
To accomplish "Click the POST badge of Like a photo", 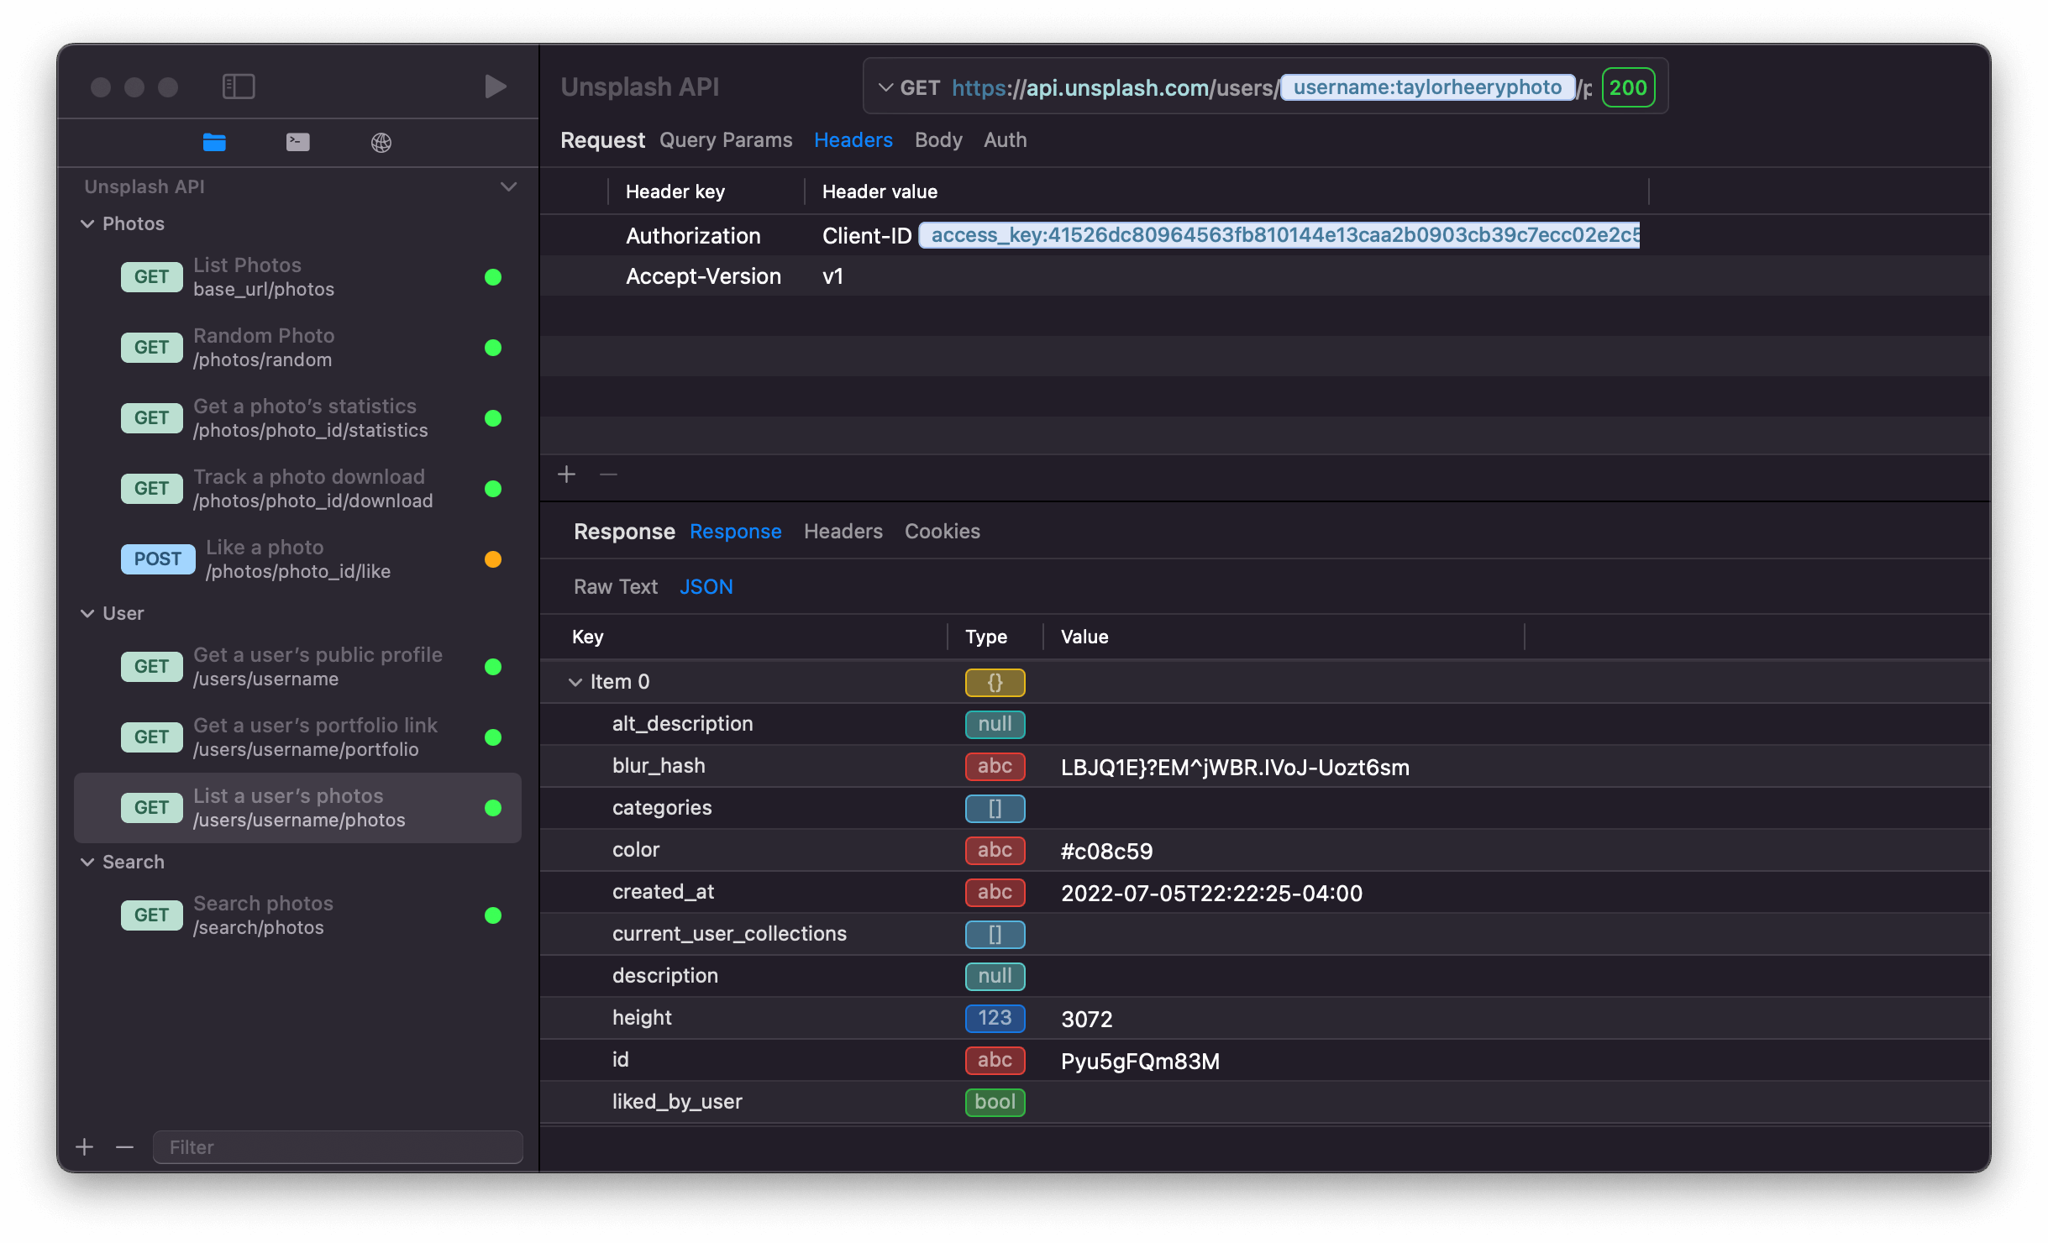I will 158,559.
